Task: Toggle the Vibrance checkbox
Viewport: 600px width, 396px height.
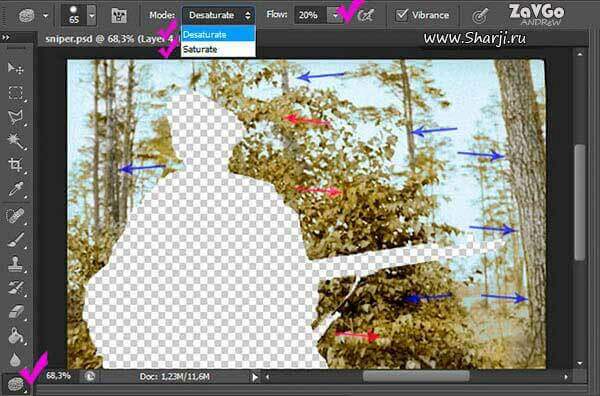Action: 402,15
